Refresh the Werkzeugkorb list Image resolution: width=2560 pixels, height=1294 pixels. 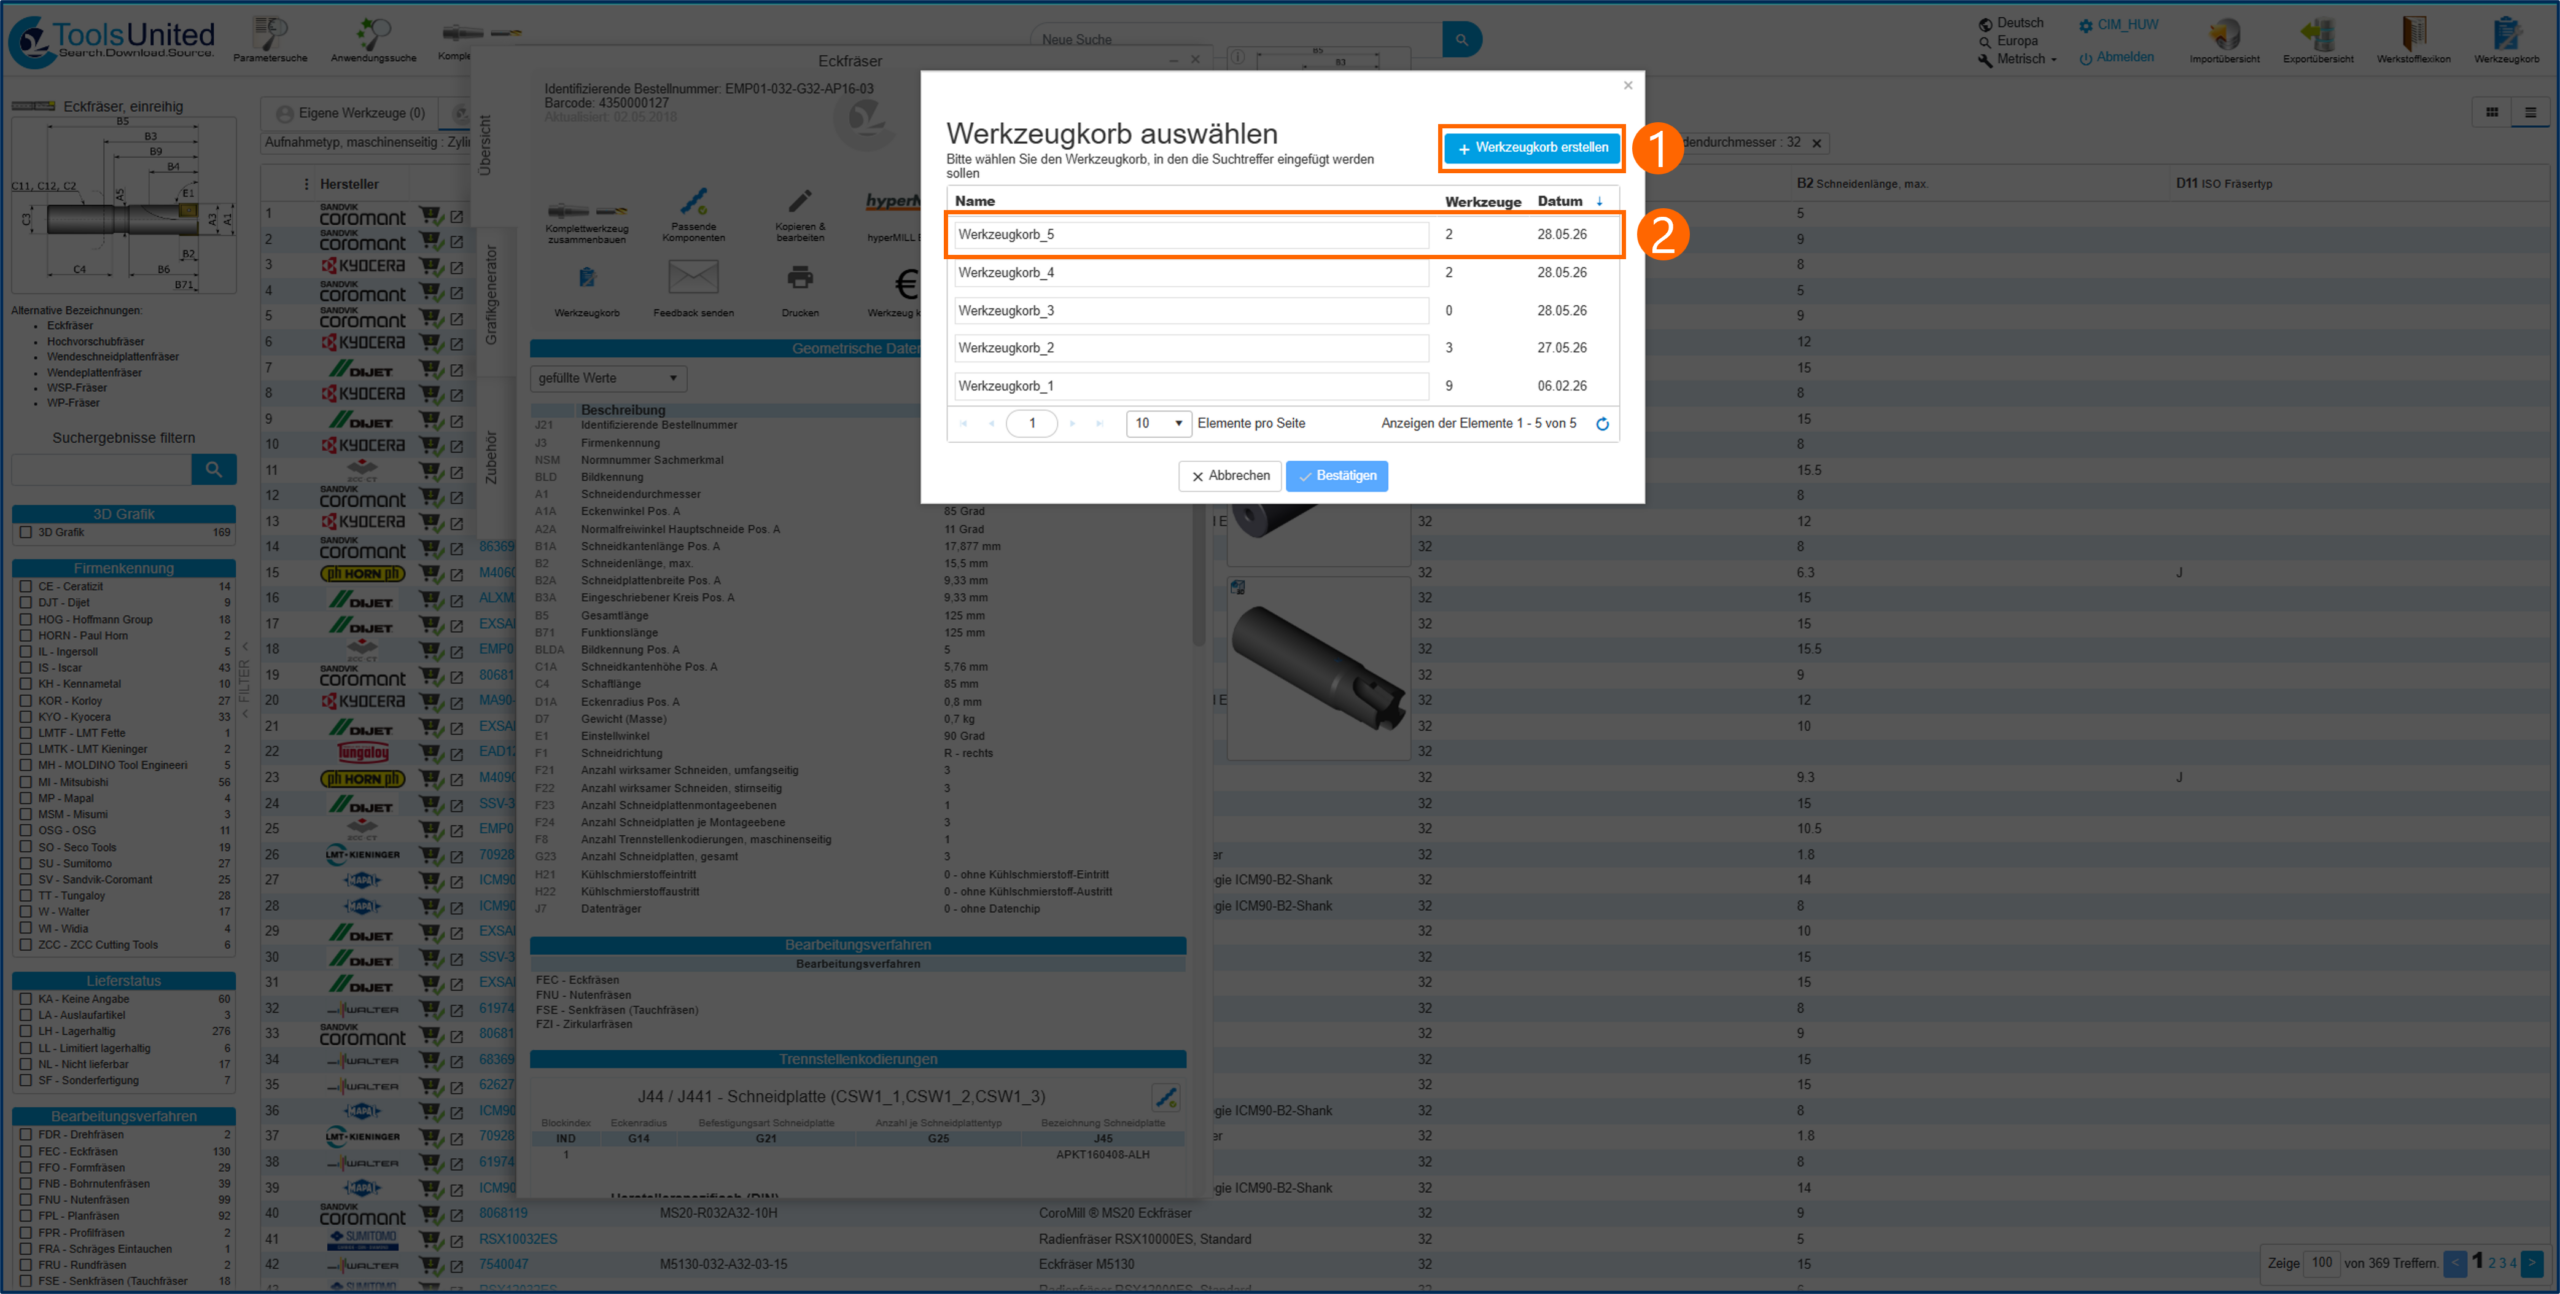coord(1602,424)
